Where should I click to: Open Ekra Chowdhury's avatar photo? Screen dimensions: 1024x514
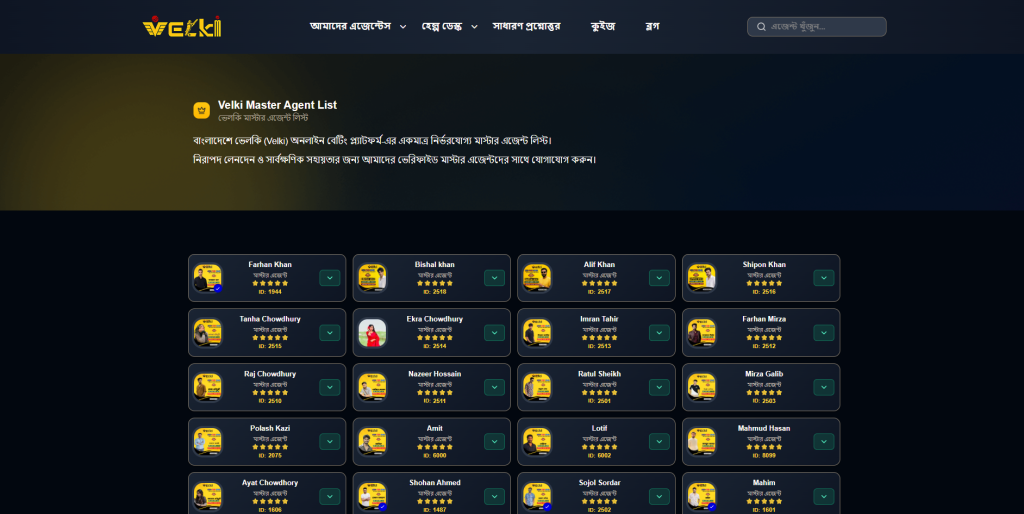(372, 333)
